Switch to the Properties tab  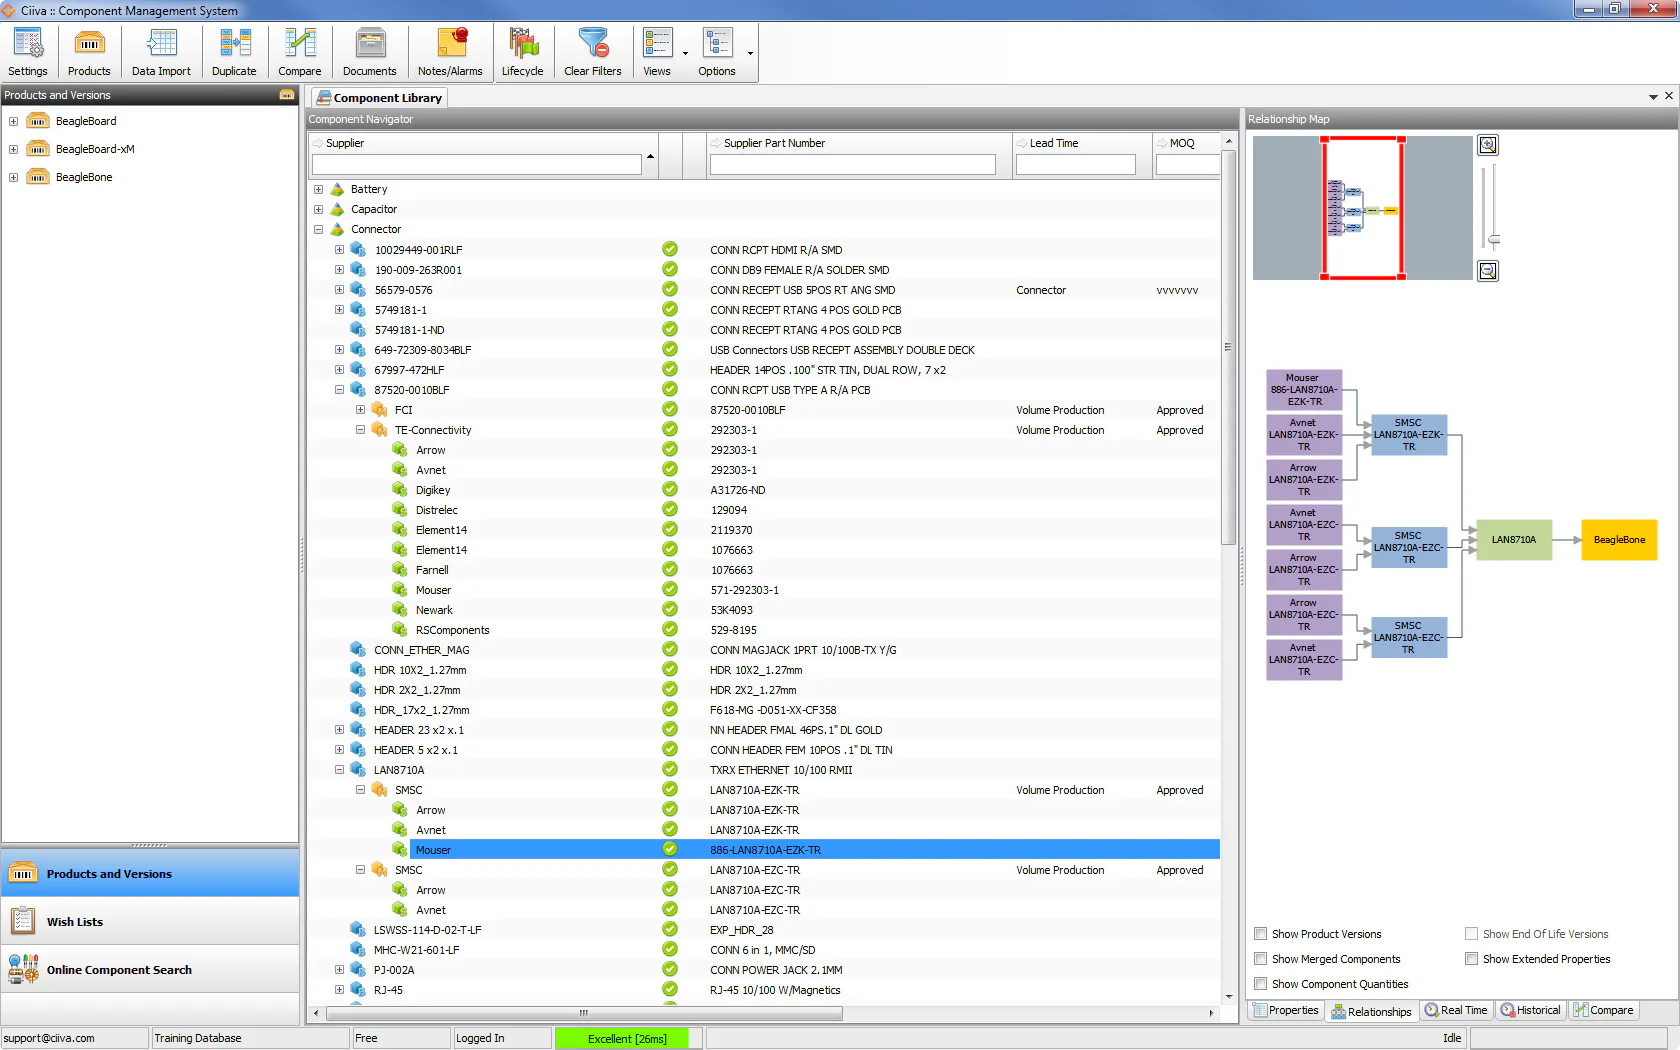coord(1286,1010)
